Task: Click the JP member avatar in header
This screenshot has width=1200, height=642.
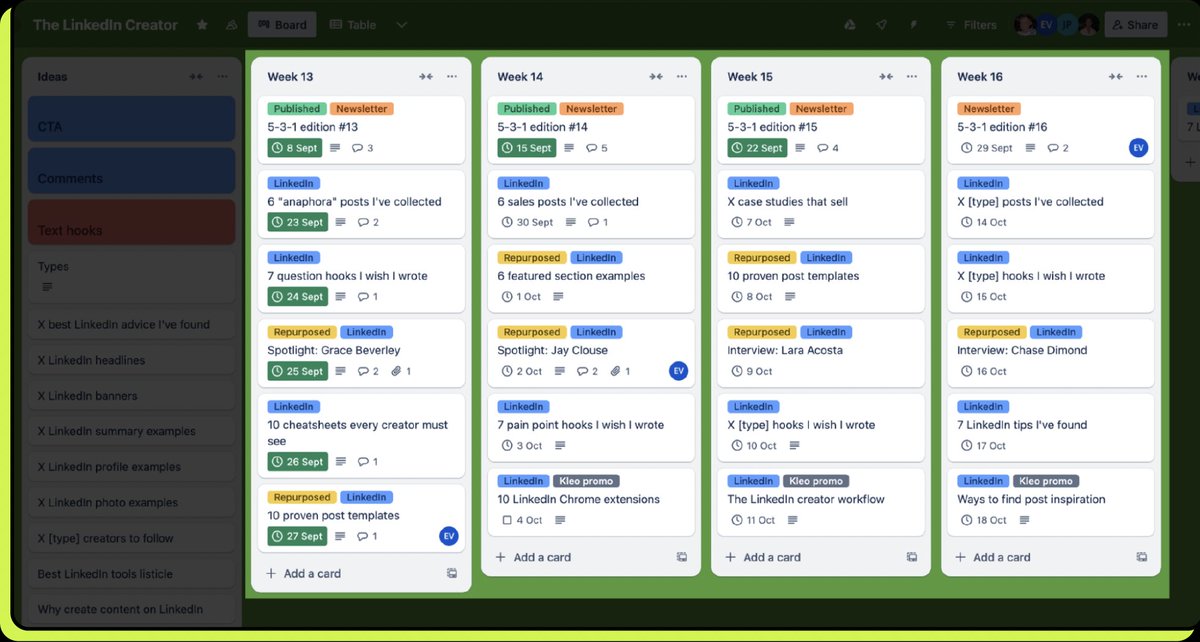Action: 1067,25
